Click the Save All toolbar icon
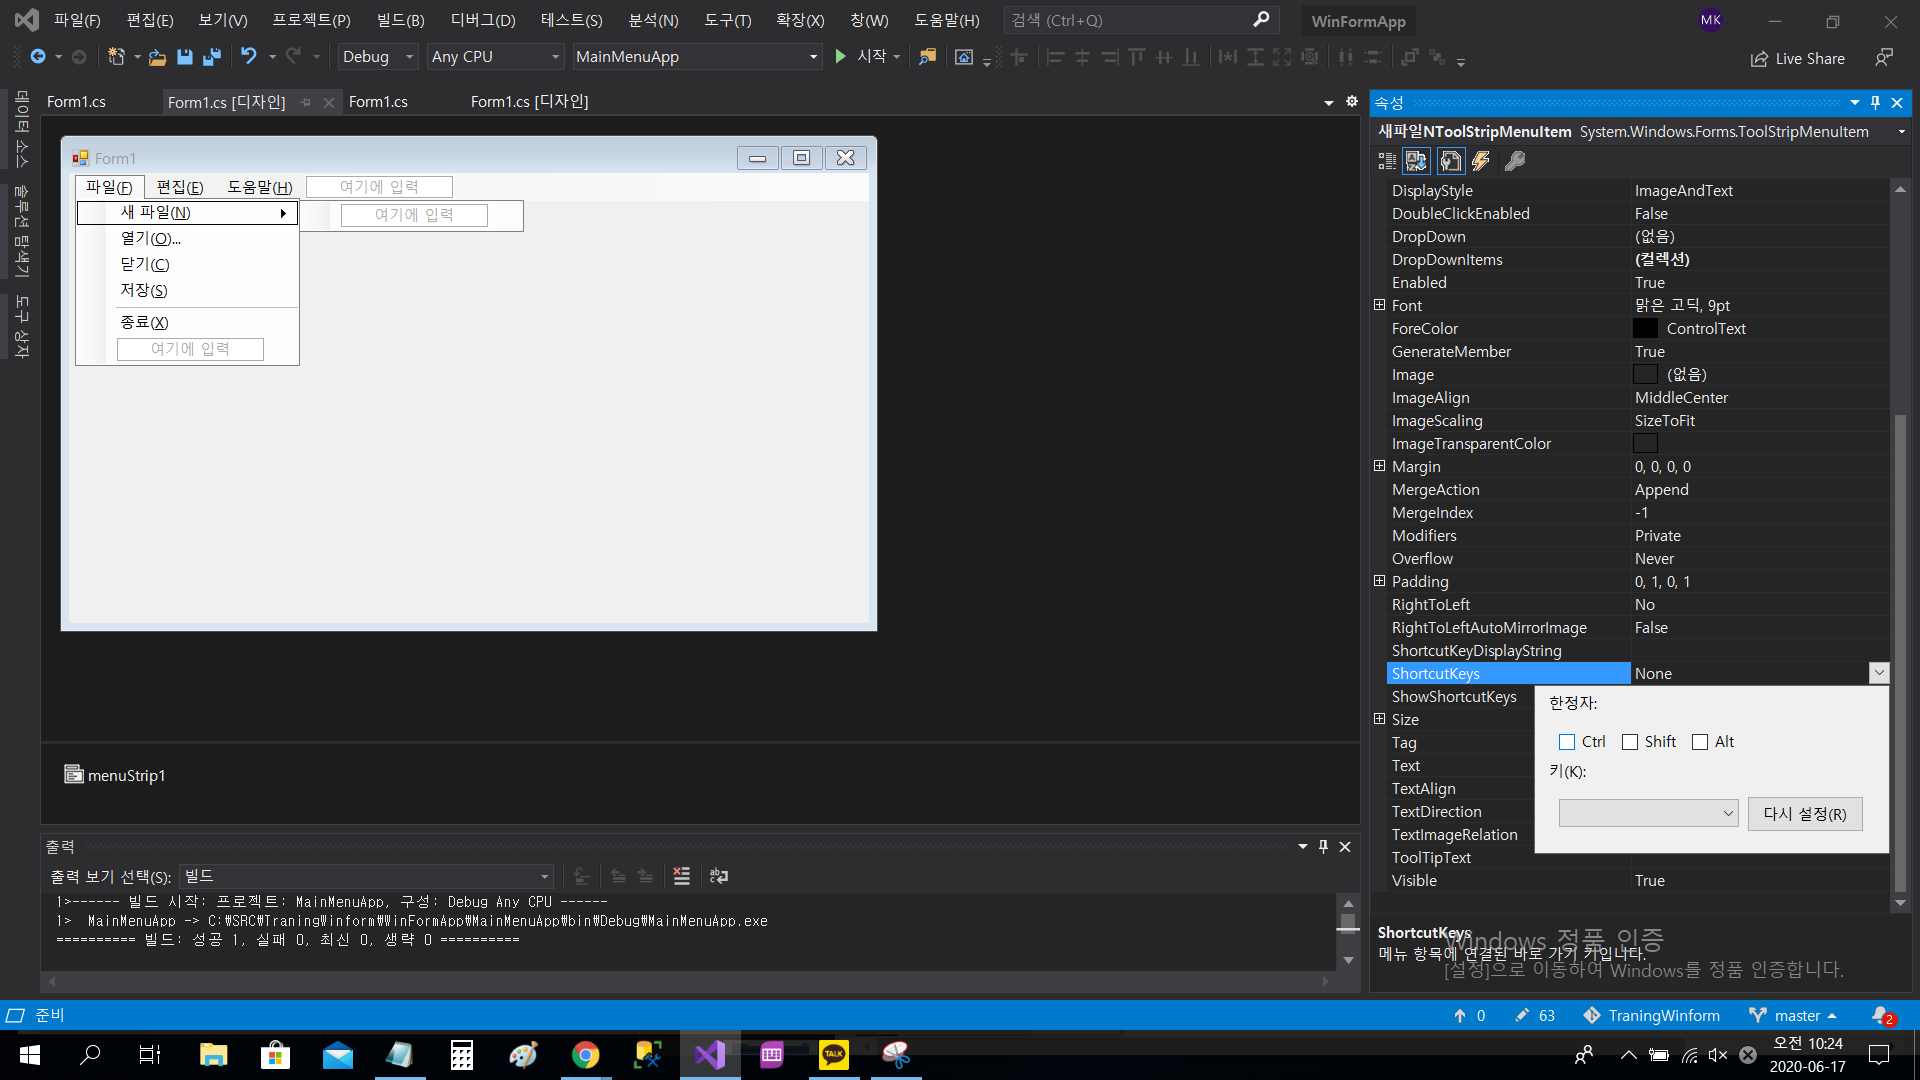Image resolution: width=1920 pixels, height=1080 pixels. click(211, 57)
